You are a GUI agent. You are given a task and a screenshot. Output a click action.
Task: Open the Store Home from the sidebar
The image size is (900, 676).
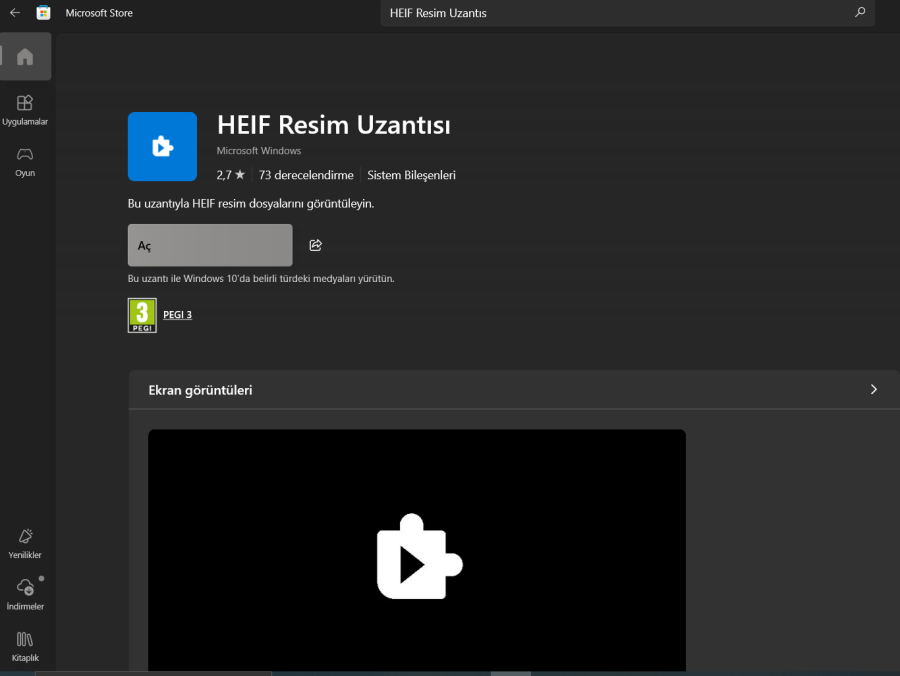coord(25,56)
